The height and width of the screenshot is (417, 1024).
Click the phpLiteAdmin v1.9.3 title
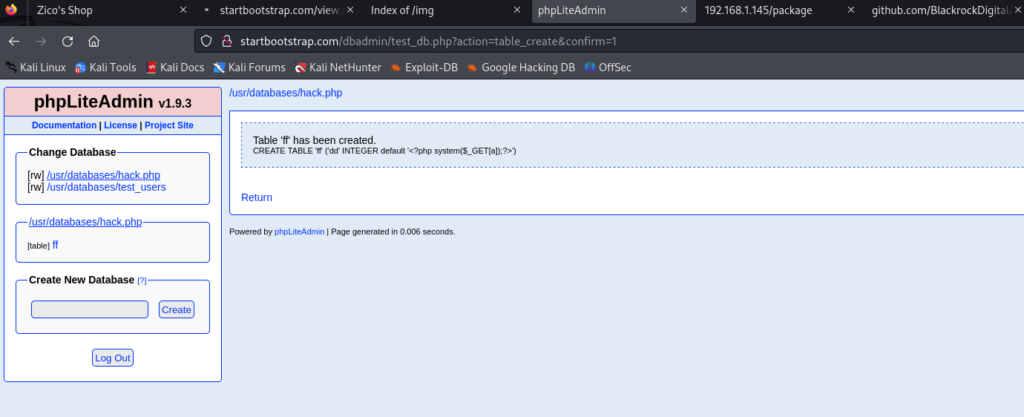(113, 102)
